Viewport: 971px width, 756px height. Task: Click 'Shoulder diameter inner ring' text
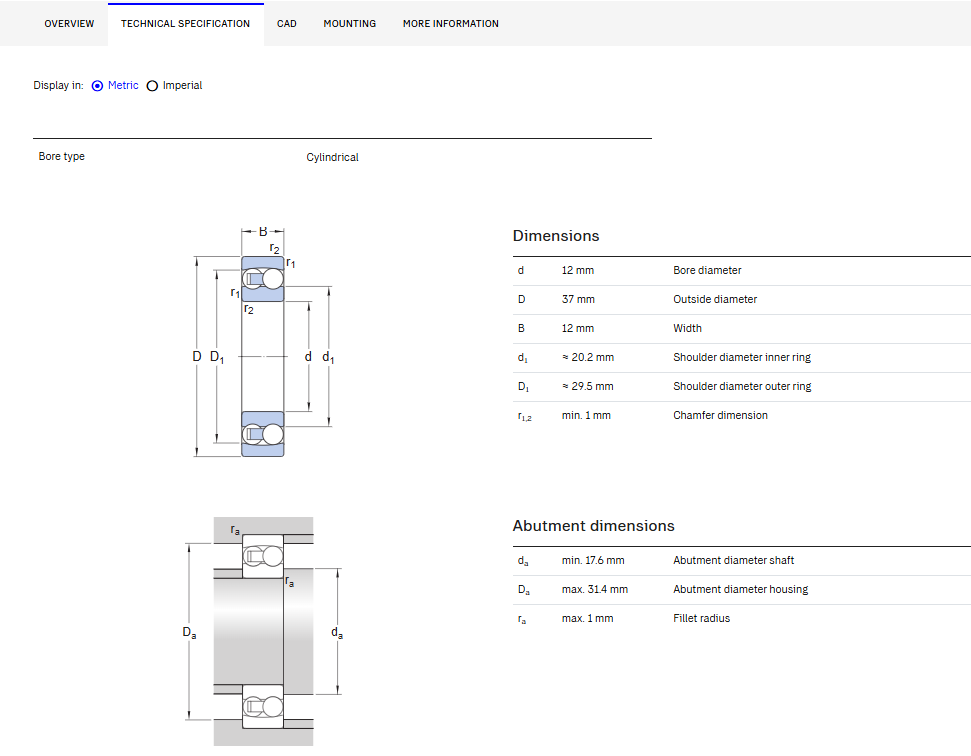(742, 357)
